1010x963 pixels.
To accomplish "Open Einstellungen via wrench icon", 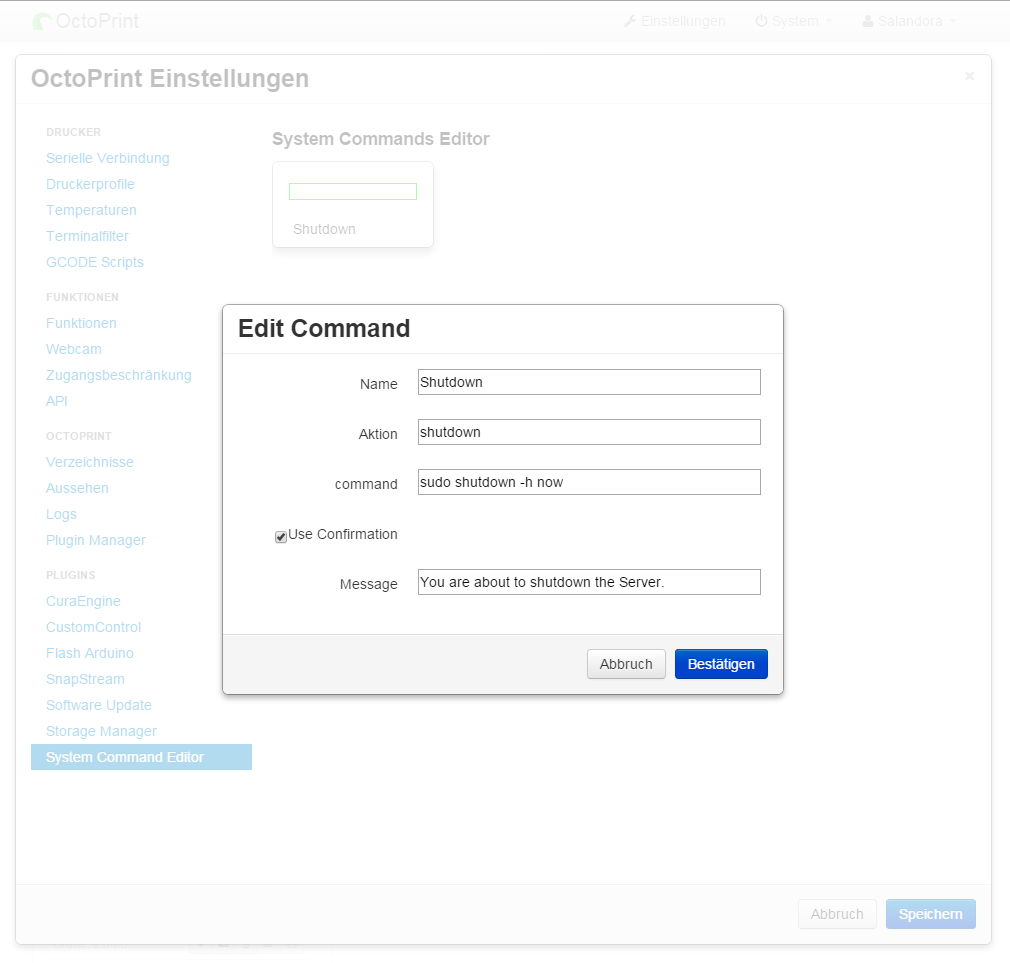I will pyautogui.click(x=674, y=21).
